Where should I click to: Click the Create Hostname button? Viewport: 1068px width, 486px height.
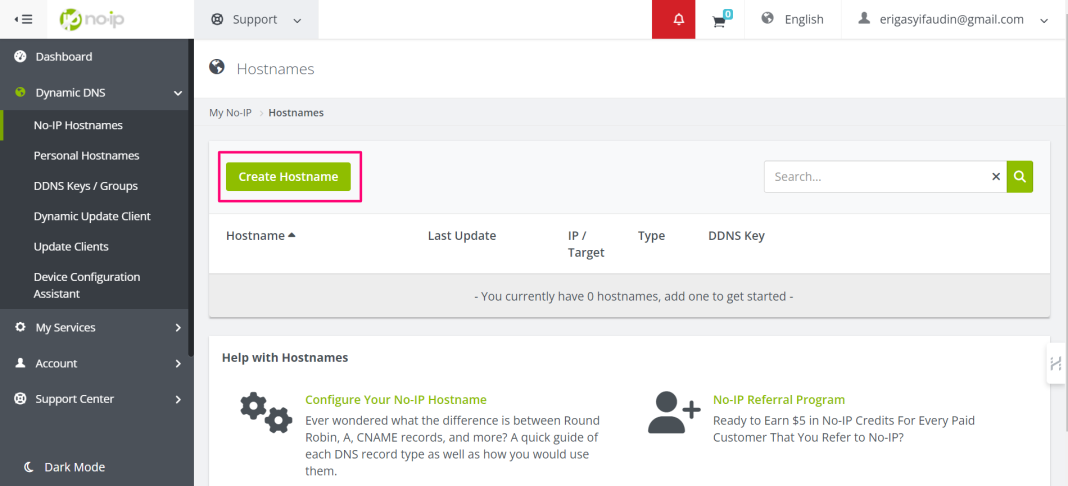(288, 176)
